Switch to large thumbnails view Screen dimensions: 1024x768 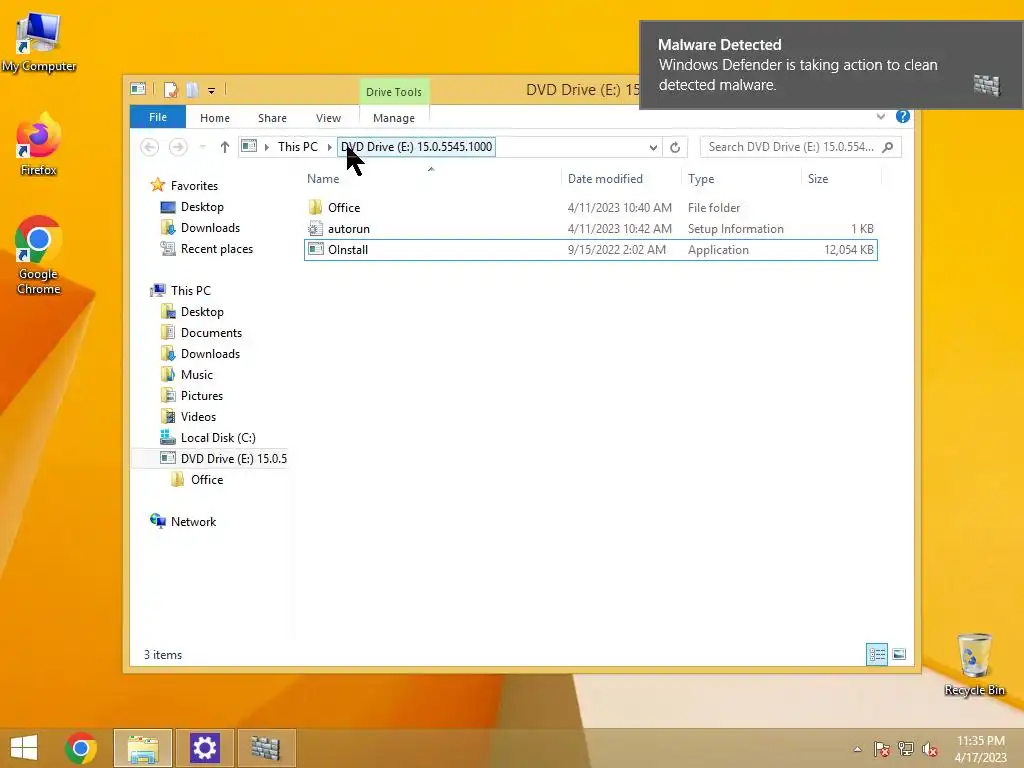[899, 654]
